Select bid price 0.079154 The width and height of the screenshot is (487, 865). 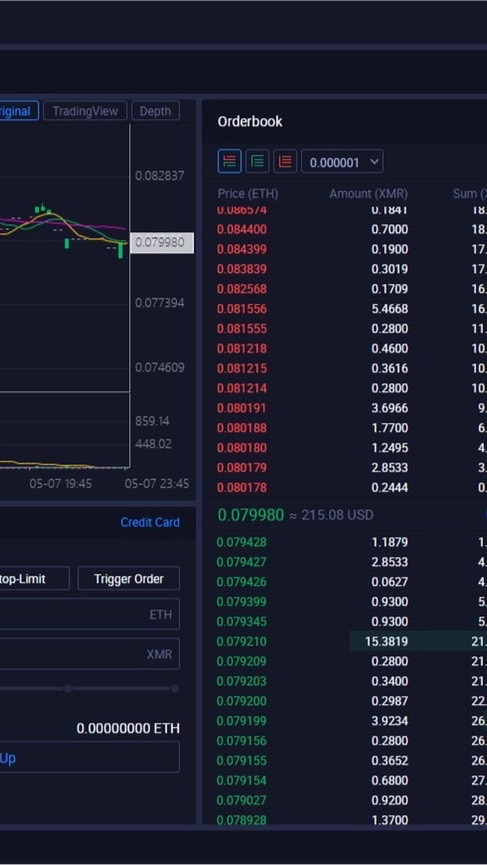(242, 781)
